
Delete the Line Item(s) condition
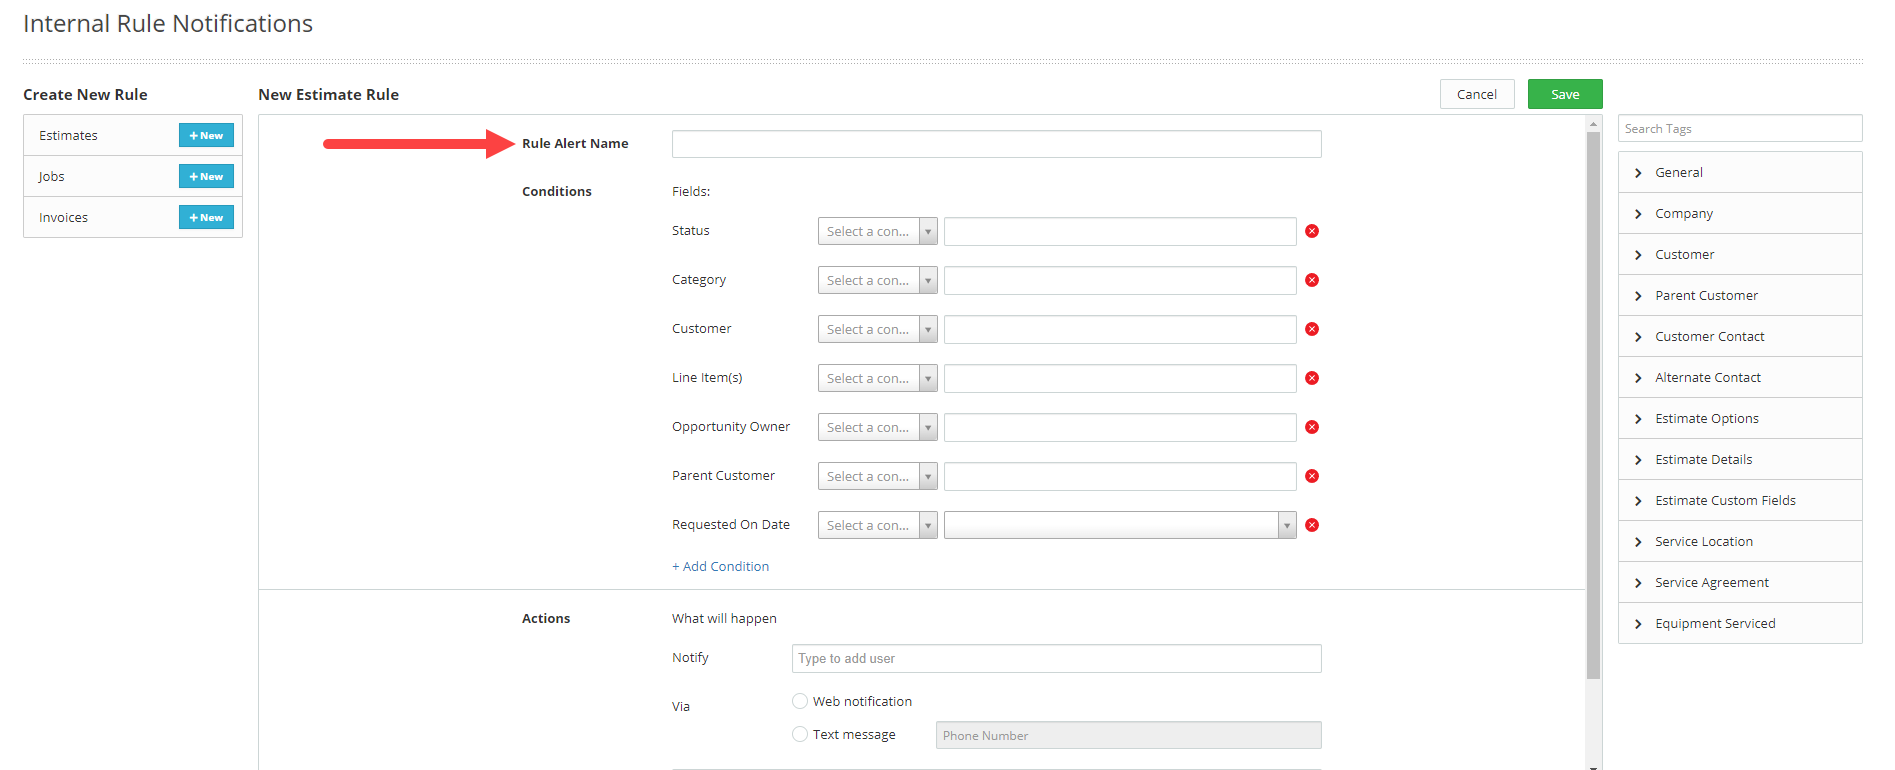(x=1312, y=378)
